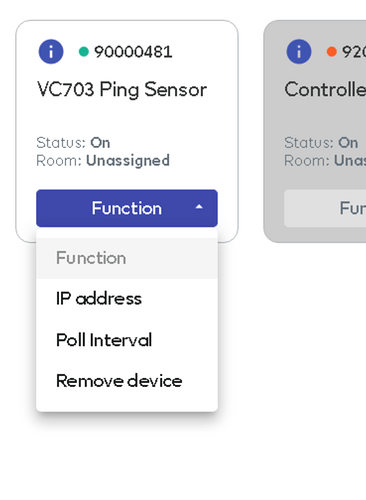Click the blue Function dropdown label
The width and height of the screenshot is (366, 500).
(x=127, y=208)
